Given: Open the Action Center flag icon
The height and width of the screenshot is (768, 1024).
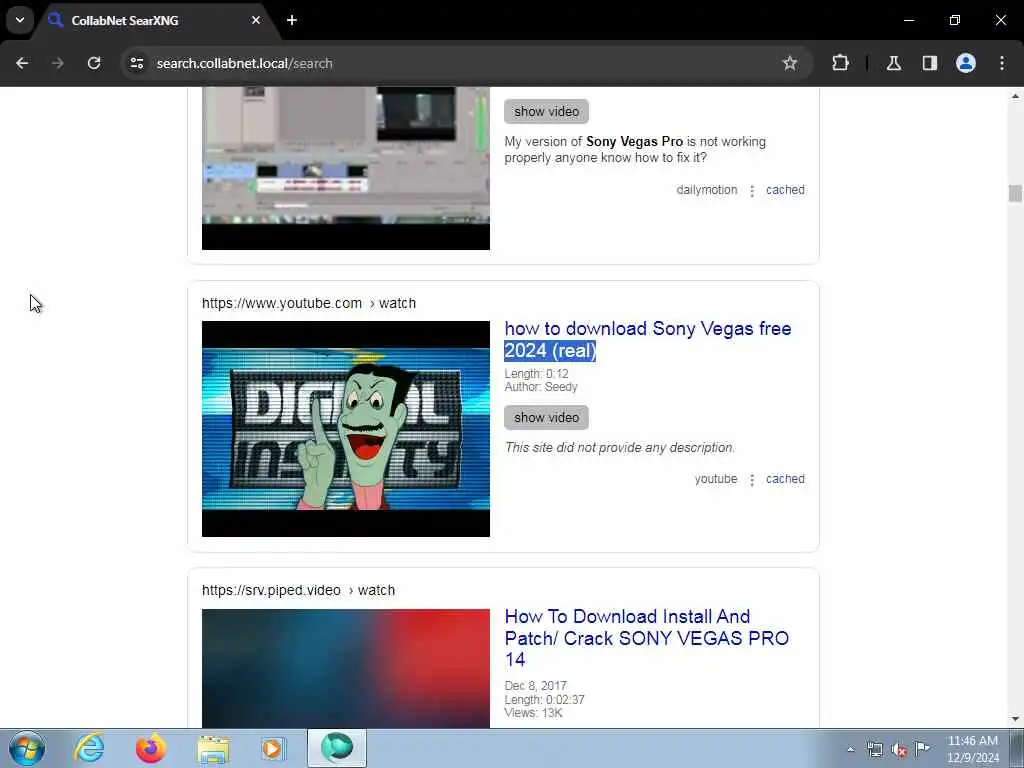Looking at the screenshot, I should tap(922, 749).
